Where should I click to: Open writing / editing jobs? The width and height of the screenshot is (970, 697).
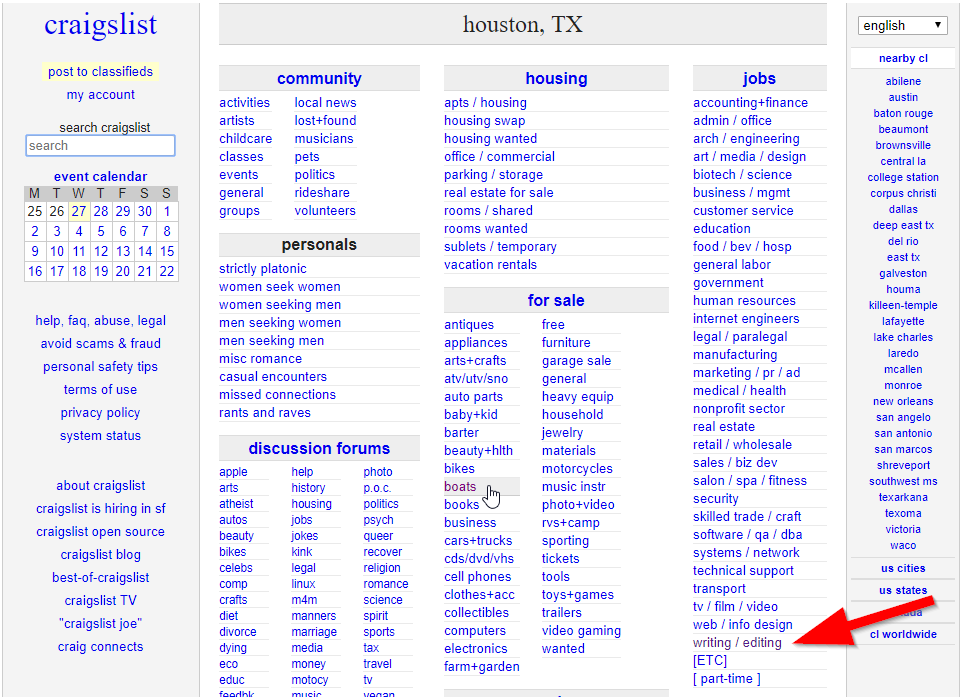click(737, 643)
